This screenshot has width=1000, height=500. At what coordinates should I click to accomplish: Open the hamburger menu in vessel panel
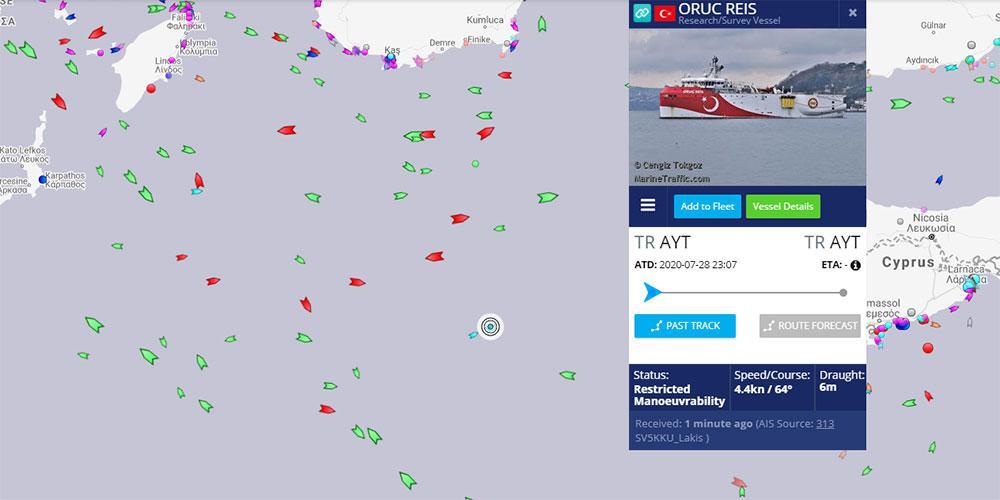[x=648, y=205]
